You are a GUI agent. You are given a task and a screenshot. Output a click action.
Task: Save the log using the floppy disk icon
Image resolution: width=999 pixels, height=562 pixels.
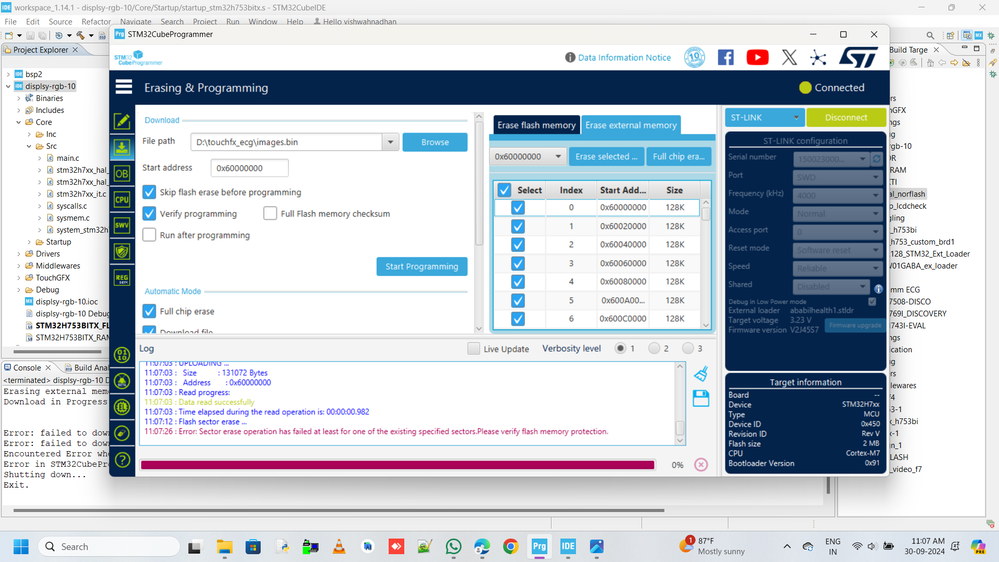(701, 399)
